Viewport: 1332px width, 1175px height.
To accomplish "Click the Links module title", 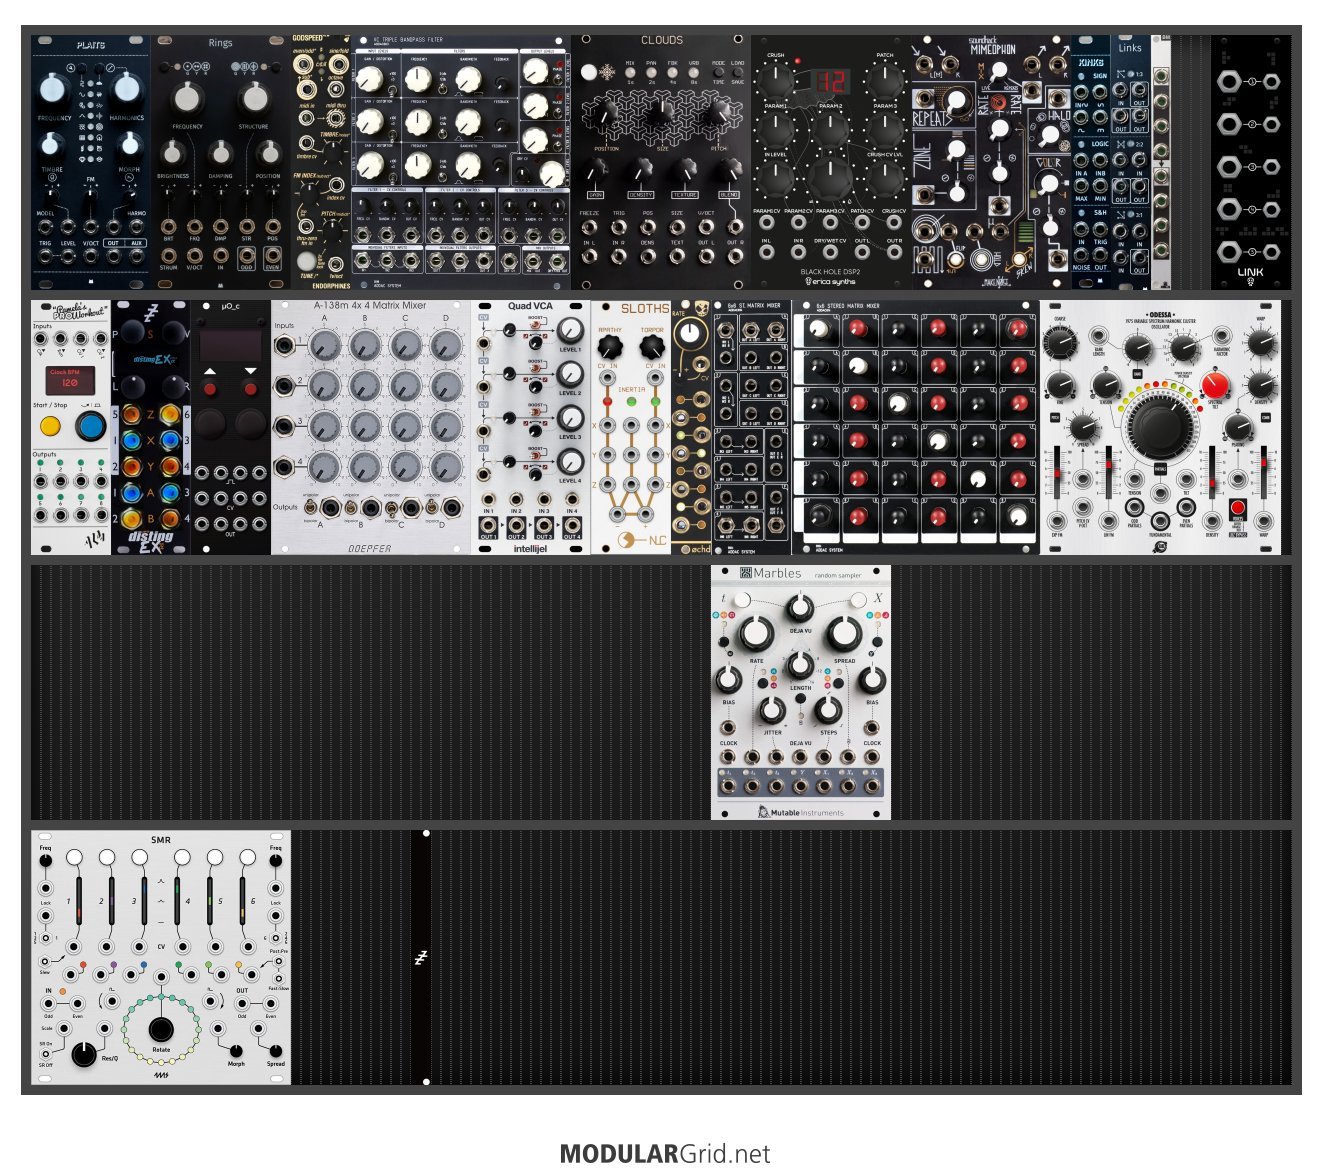I will point(1130,47).
